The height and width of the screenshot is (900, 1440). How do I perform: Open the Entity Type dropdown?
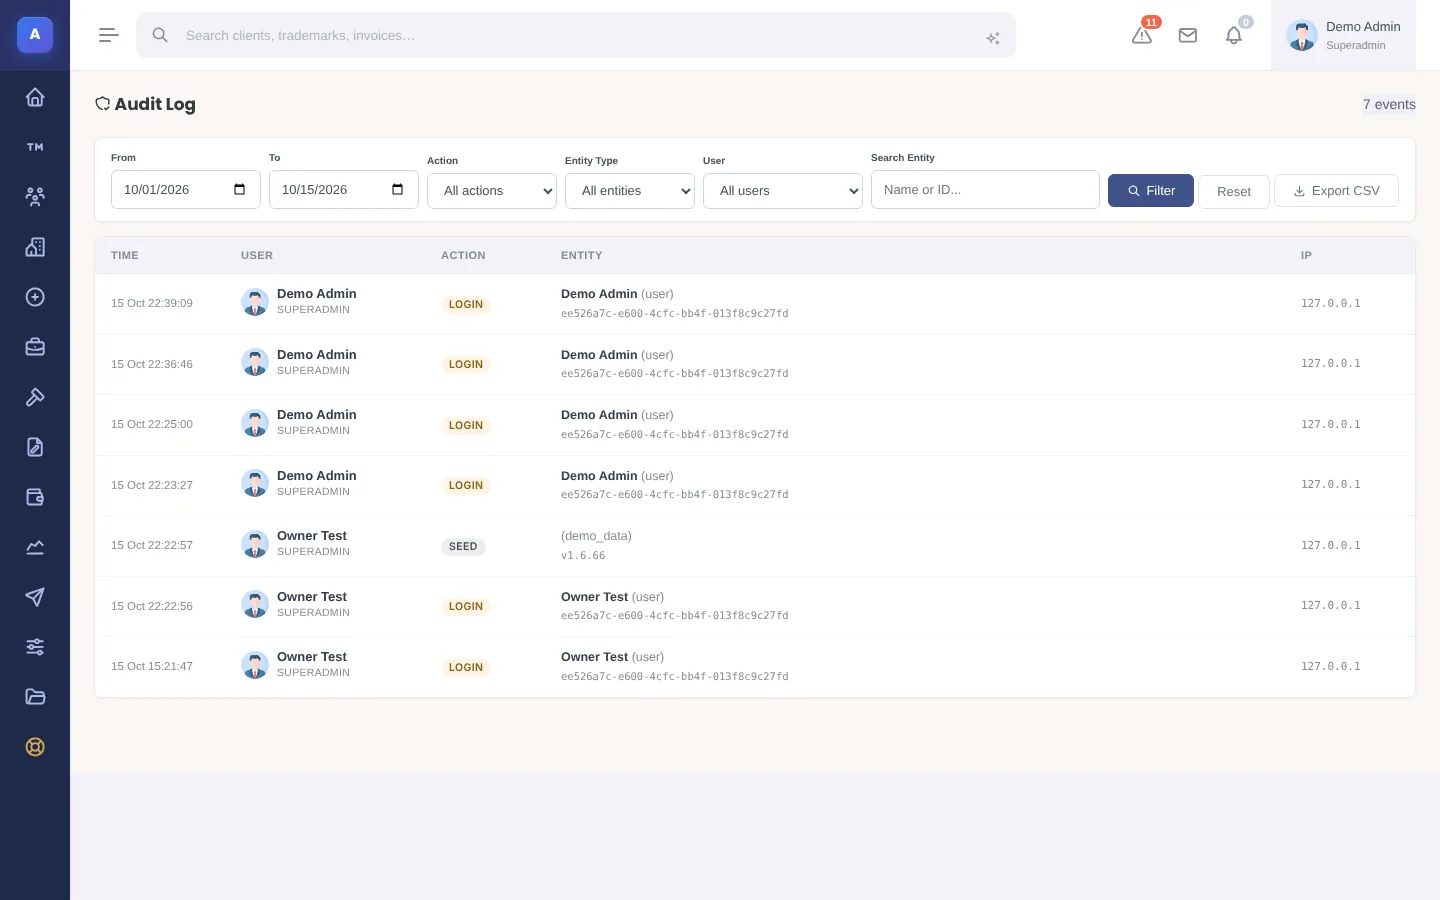630,191
